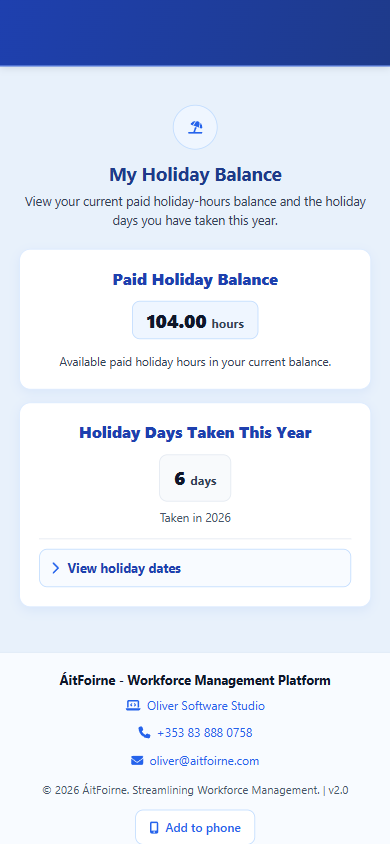
Task: Click the 104.00 hours balance badge
Action: (x=195, y=320)
